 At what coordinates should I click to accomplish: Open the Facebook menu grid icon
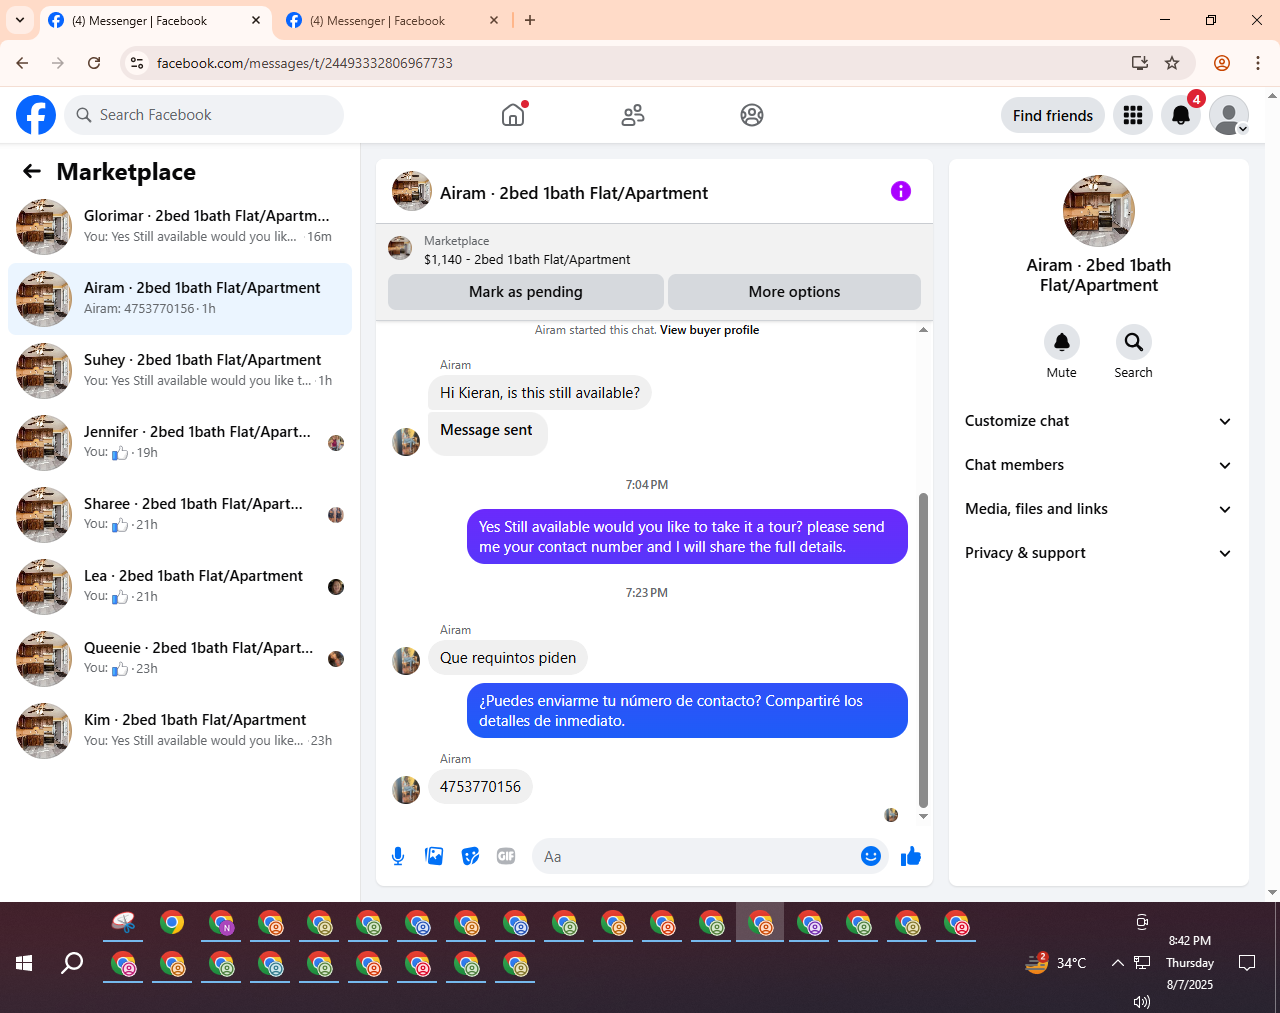click(1133, 115)
